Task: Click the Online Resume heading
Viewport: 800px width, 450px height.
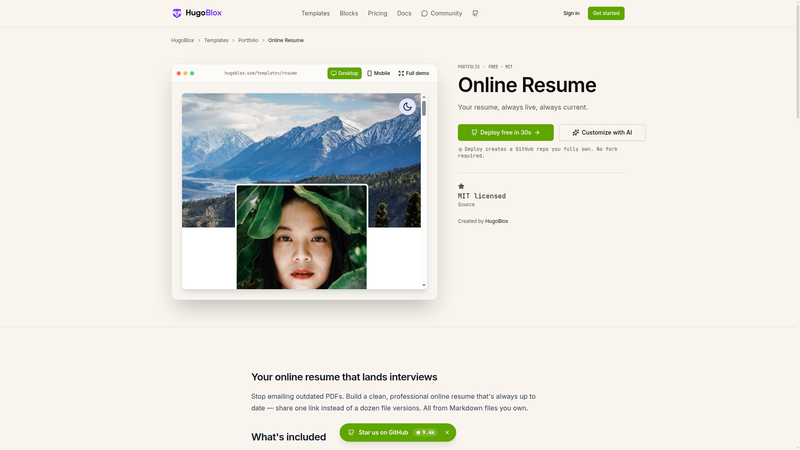Action: coord(527,85)
